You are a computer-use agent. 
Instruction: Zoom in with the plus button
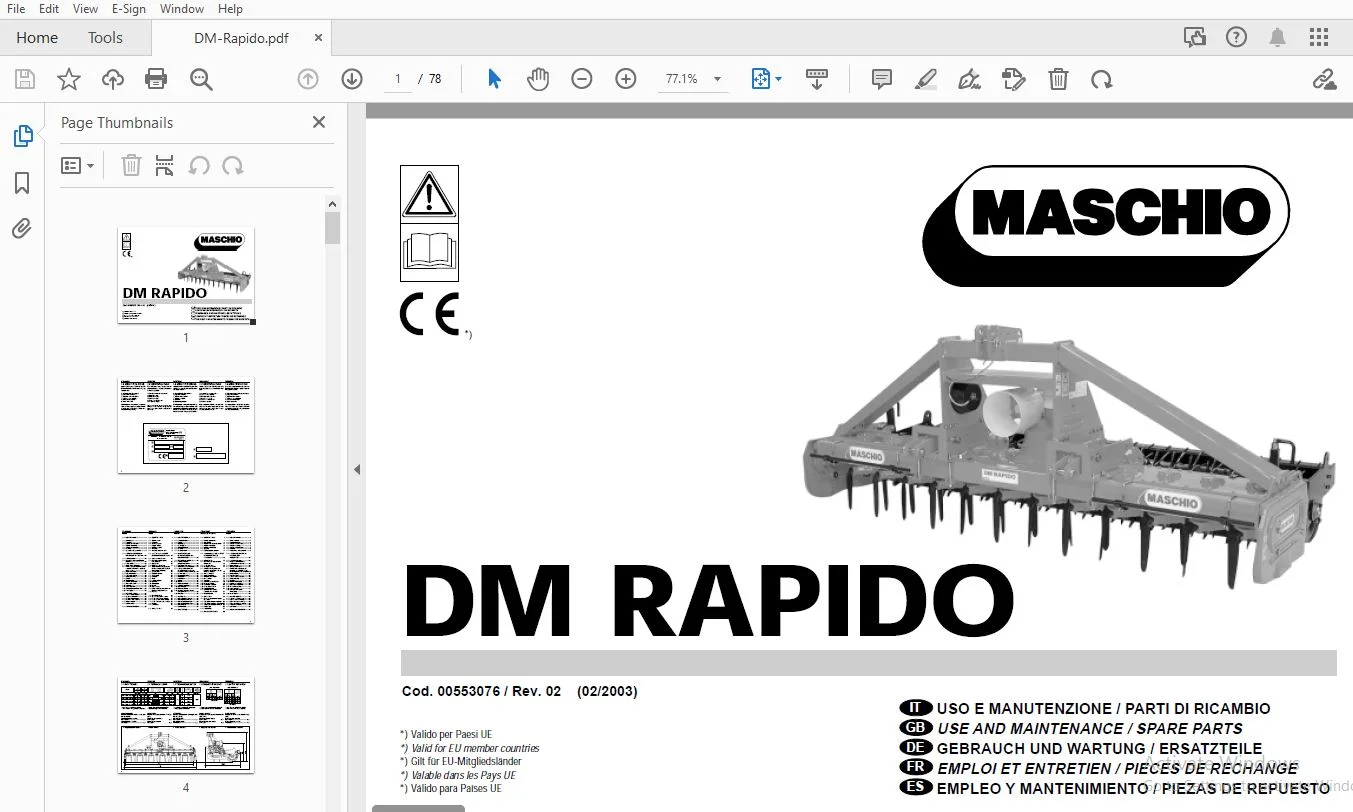click(626, 79)
